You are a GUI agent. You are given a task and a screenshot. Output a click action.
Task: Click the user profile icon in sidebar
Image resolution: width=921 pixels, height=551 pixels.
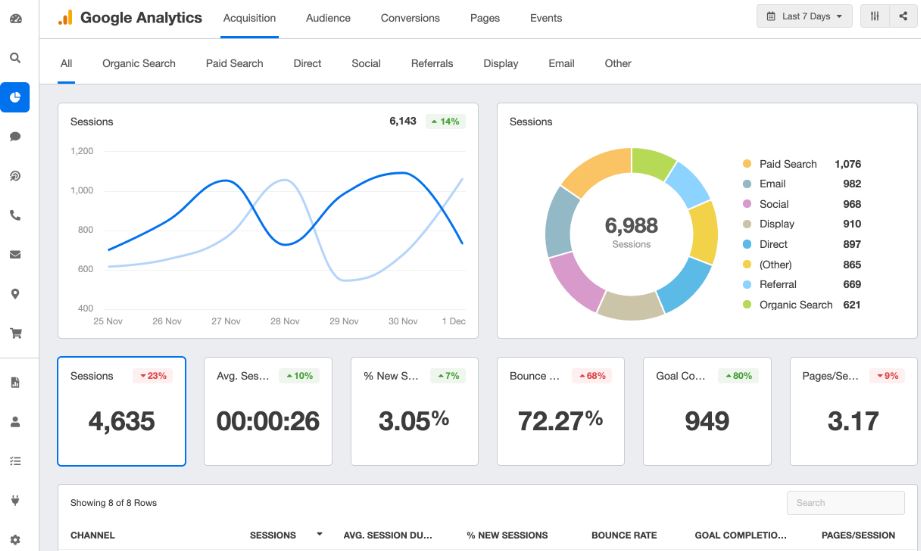point(16,422)
